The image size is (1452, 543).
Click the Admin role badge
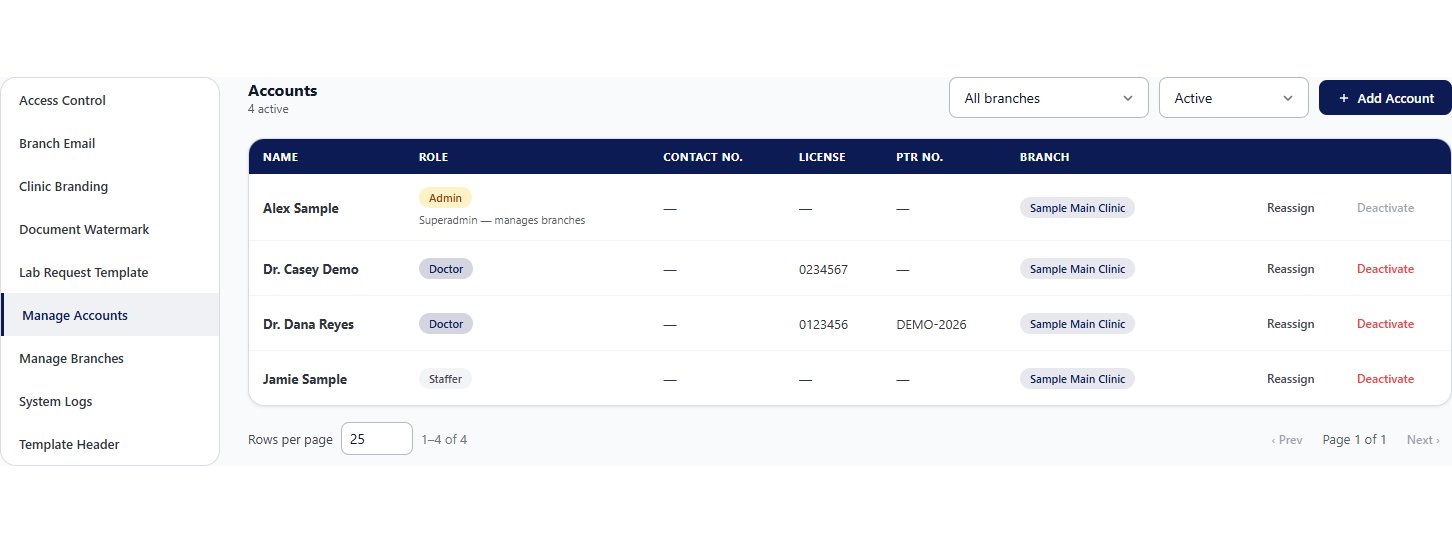(x=445, y=198)
